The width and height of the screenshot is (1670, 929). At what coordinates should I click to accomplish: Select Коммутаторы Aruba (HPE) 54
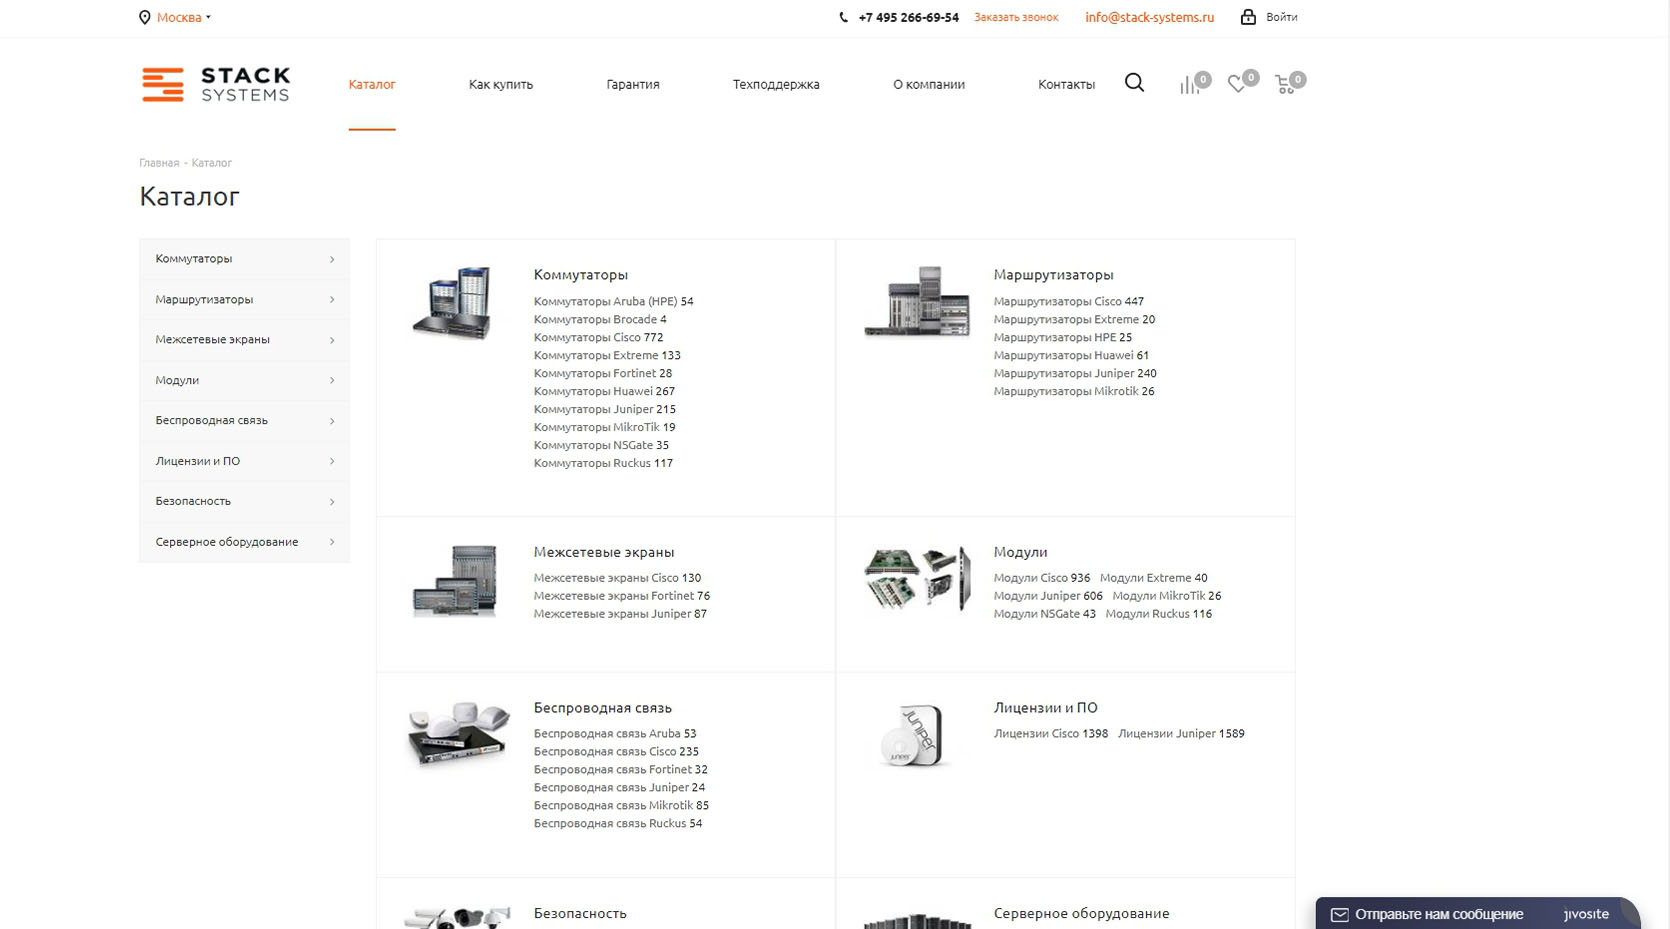tap(613, 301)
